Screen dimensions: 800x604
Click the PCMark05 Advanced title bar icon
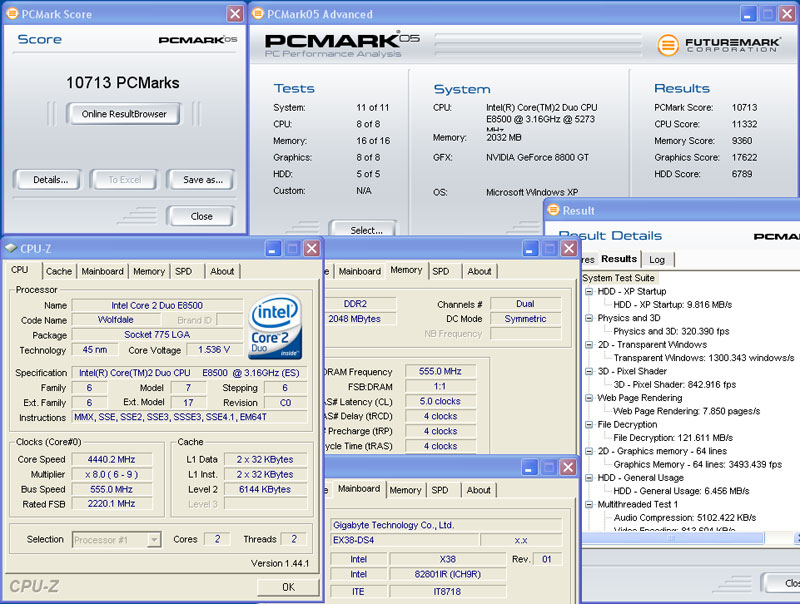258,14
